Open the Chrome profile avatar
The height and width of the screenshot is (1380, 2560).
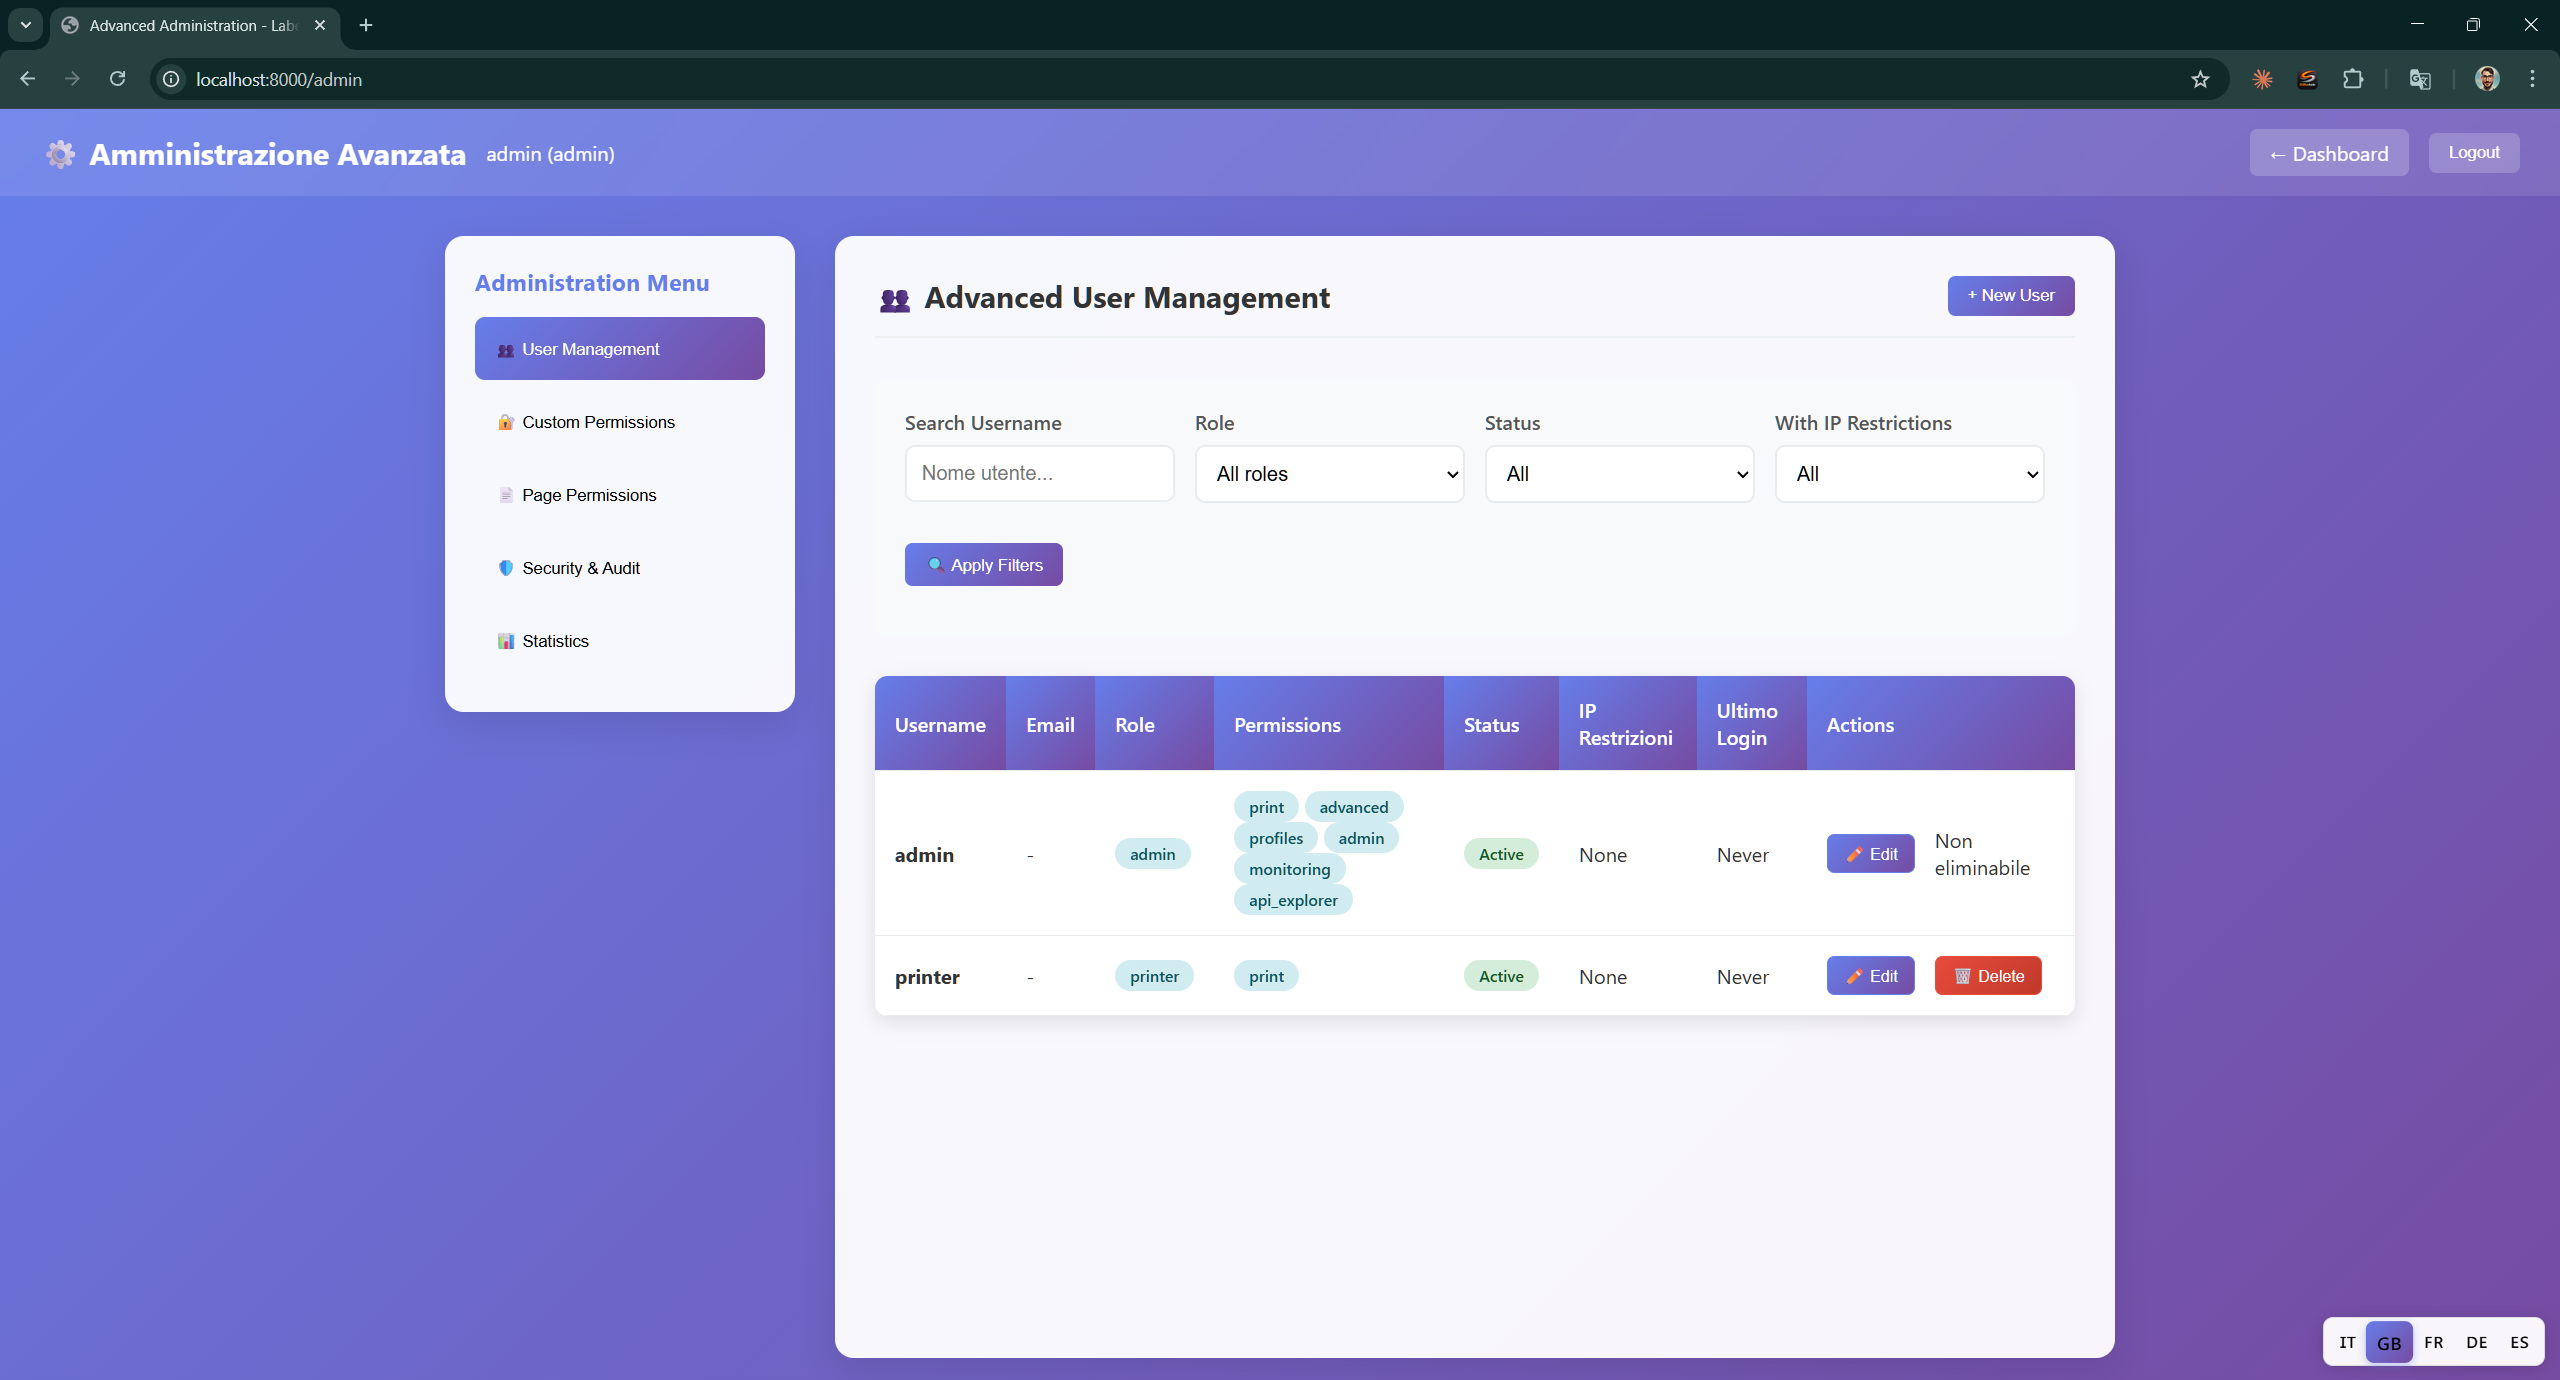pyautogui.click(x=2487, y=79)
